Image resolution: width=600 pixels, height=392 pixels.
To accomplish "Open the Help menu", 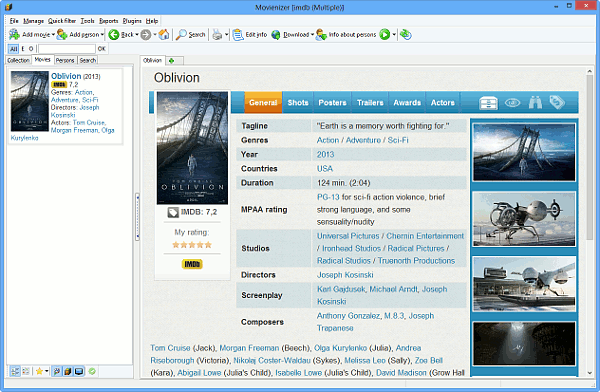I will [x=152, y=21].
